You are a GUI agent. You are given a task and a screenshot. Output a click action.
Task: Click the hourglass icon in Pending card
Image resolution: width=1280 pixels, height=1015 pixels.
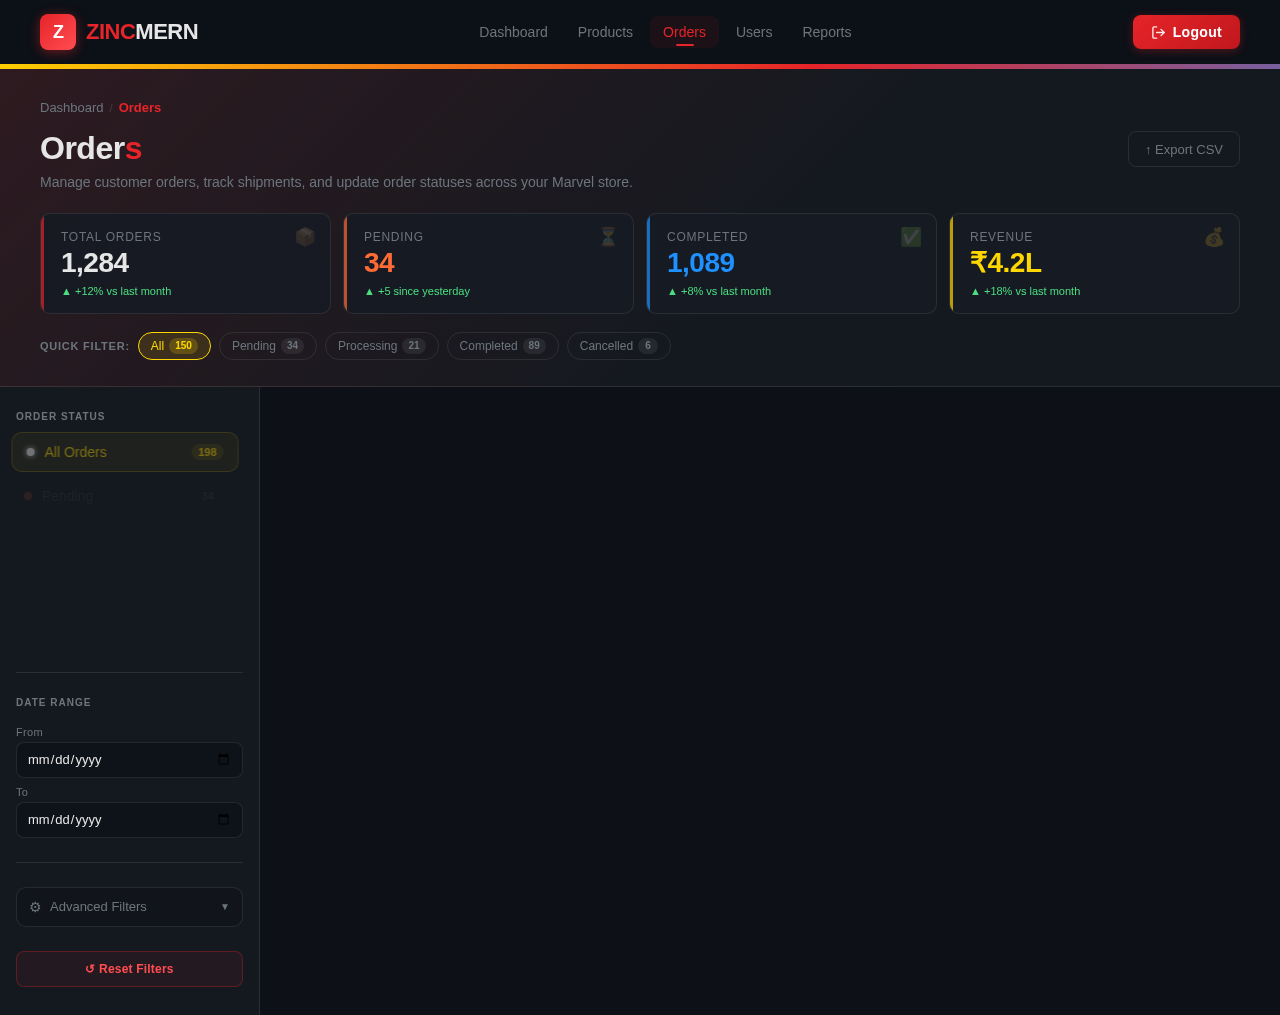pos(608,237)
